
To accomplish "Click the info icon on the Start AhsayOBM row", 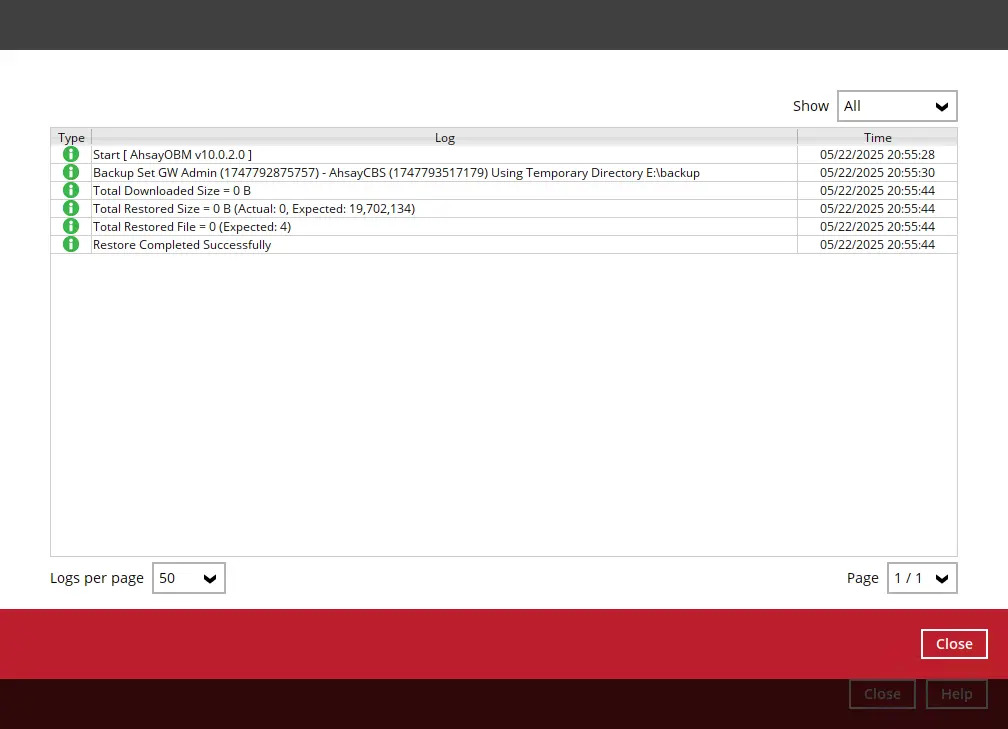I will [x=70, y=154].
